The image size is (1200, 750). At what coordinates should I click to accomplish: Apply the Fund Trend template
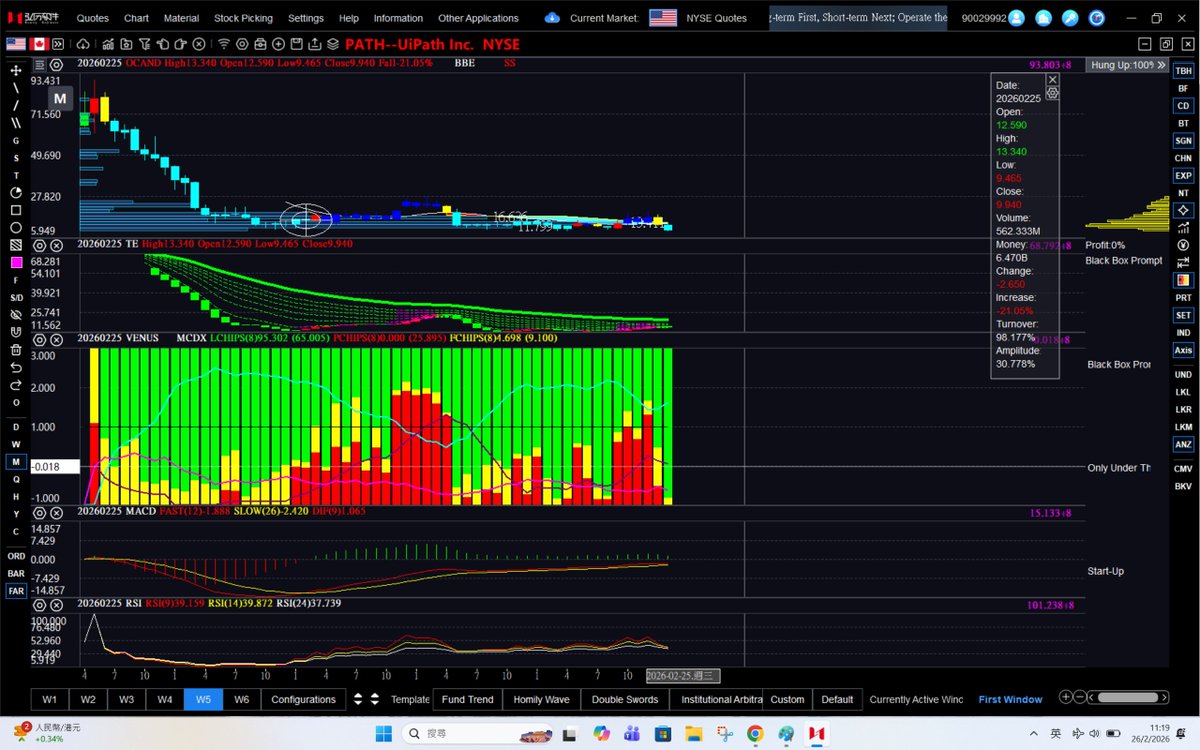click(x=467, y=699)
